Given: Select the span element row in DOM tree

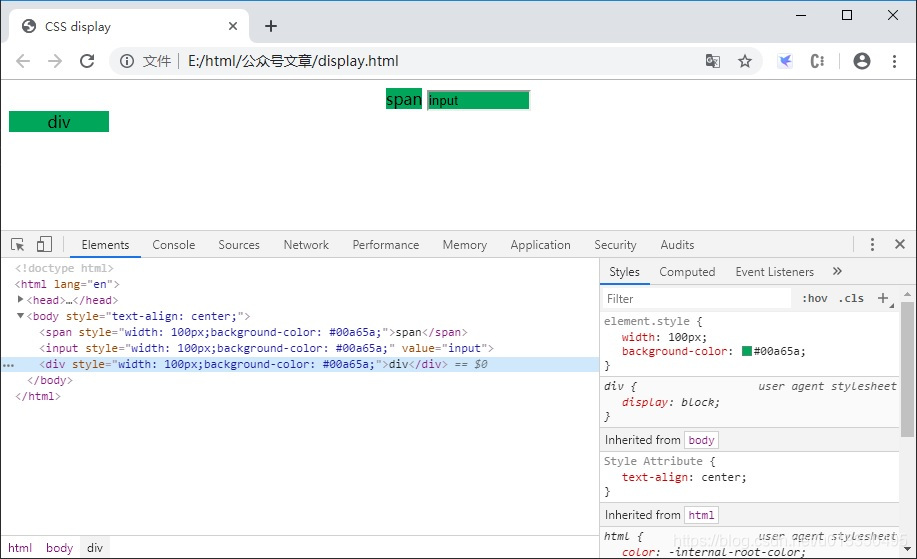Looking at the screenshot, I should pos(253,332).
